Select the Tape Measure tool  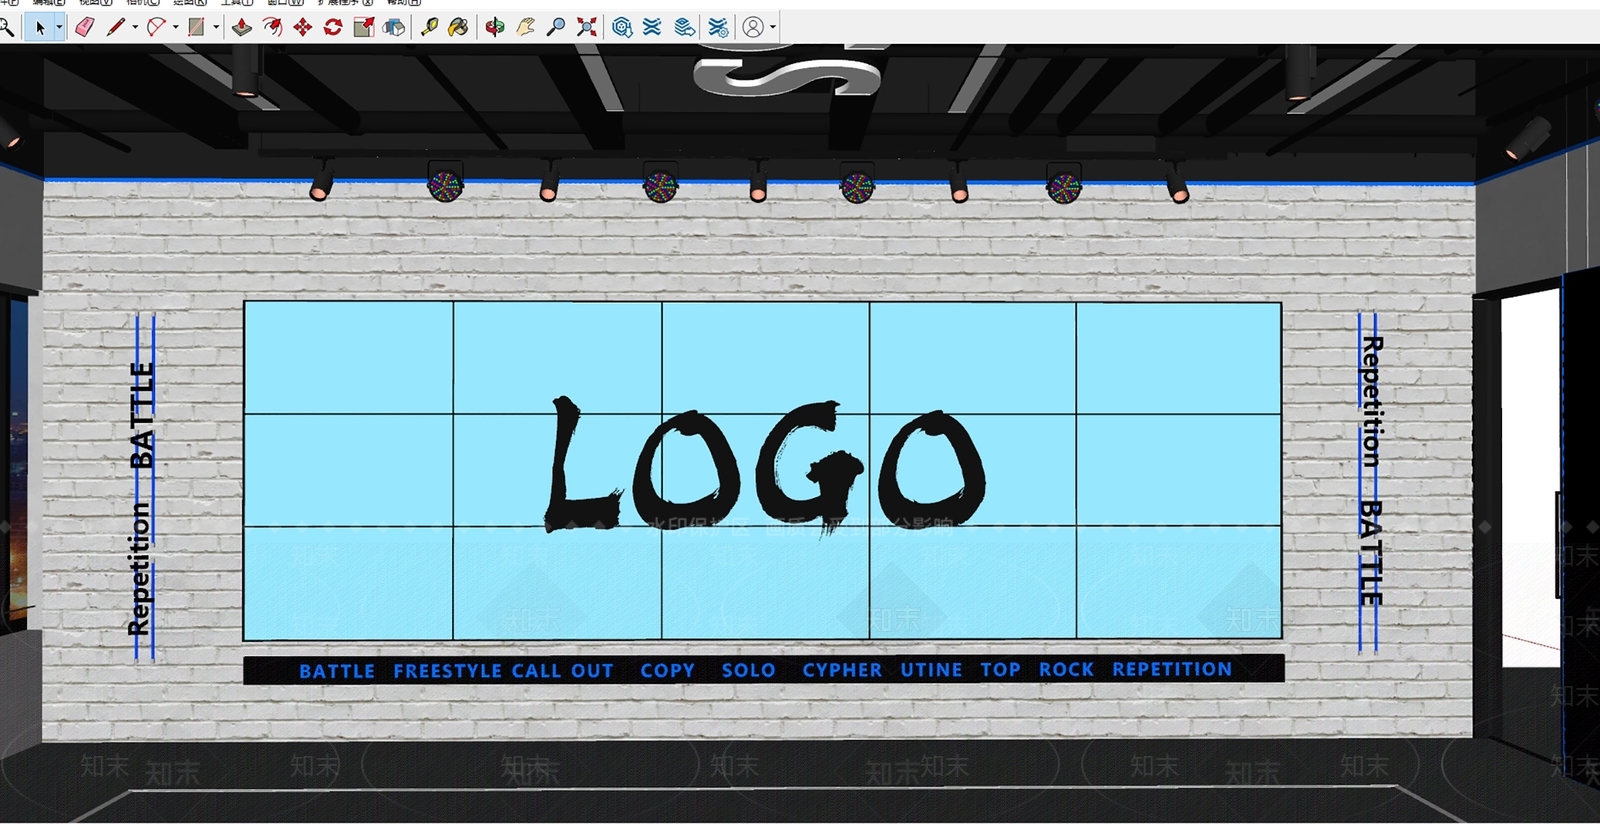coord(429,27)
